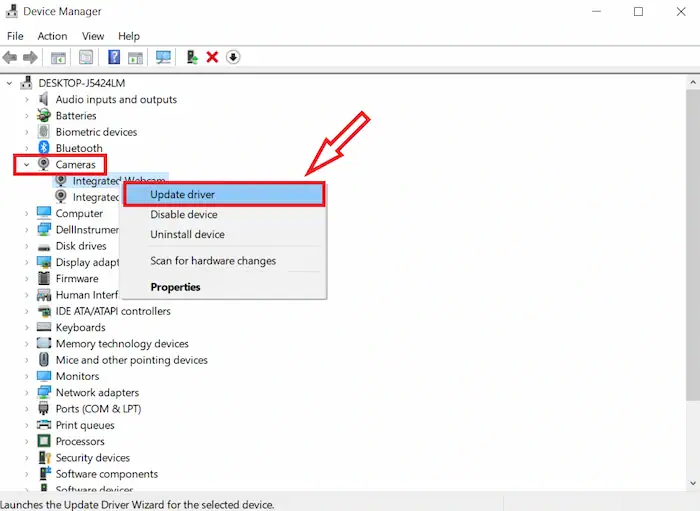This screenshot has width=700, height=511.
Task: Choose Disable device in the context menu
Action: [x=184, y=214]
